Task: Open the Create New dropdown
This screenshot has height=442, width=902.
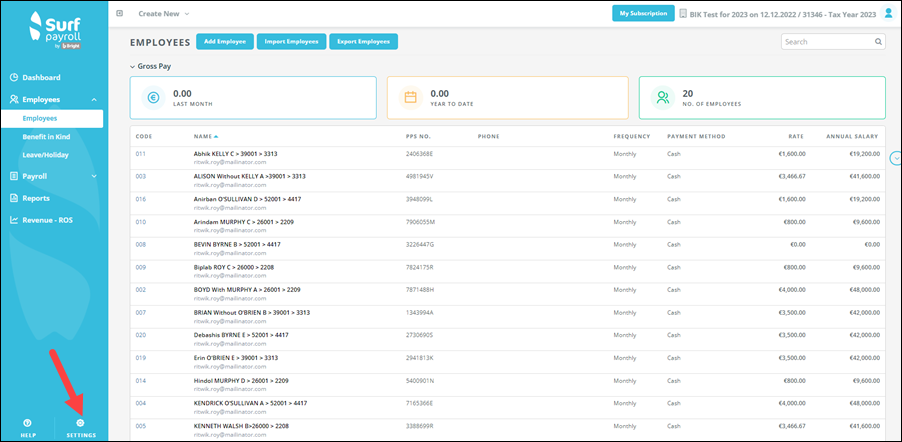Action: 164,13
